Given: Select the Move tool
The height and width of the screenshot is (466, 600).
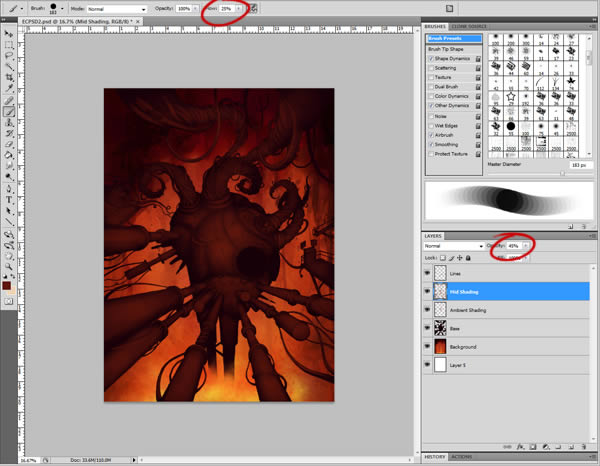Looking at the screenshot, I should tap(8, 34).
